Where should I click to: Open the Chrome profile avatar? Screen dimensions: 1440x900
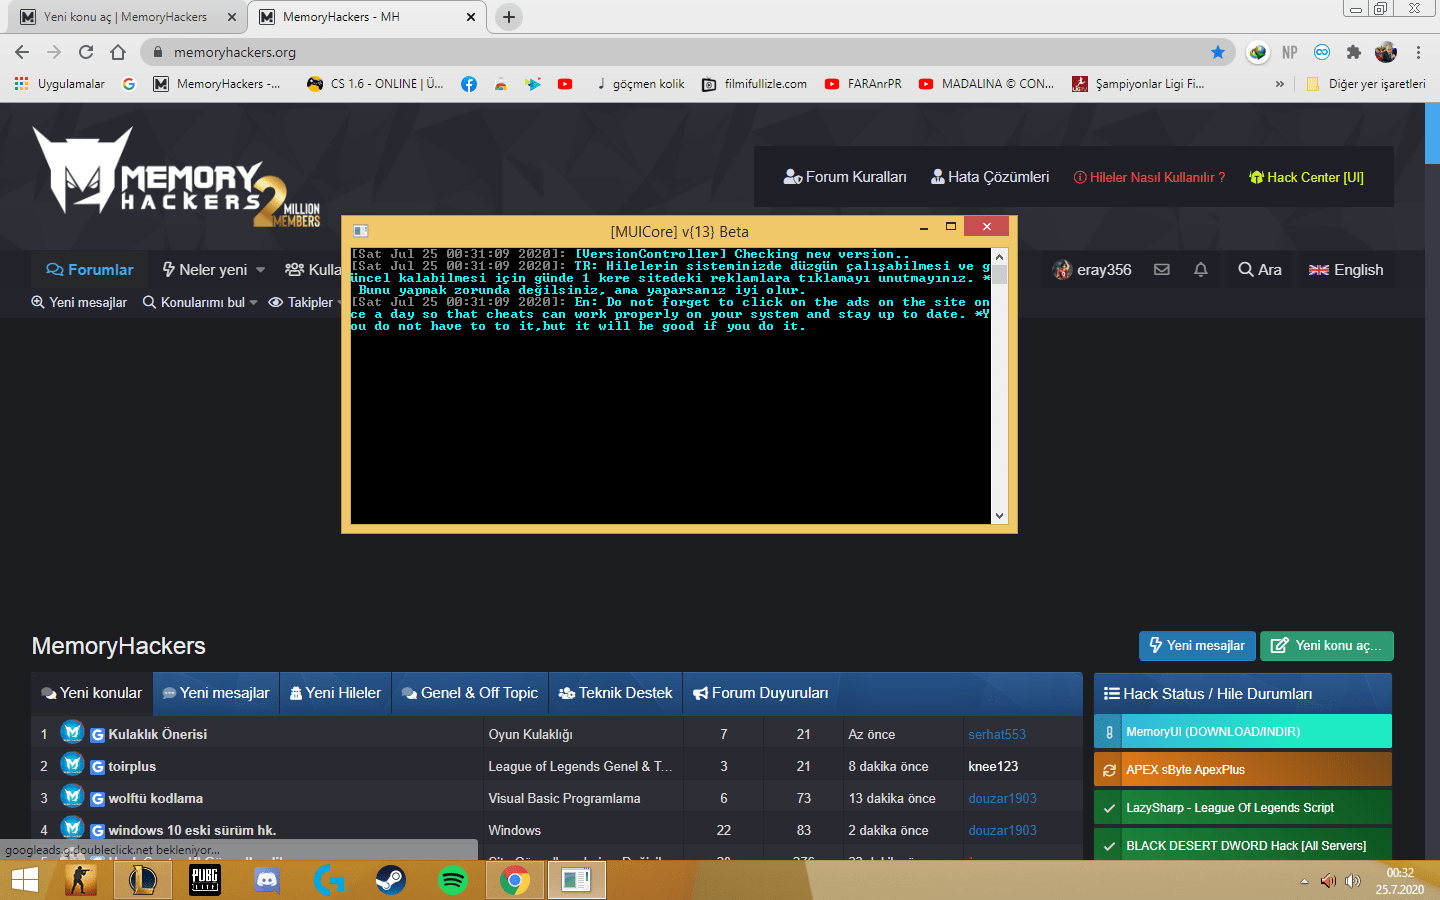coord(1386,52)
